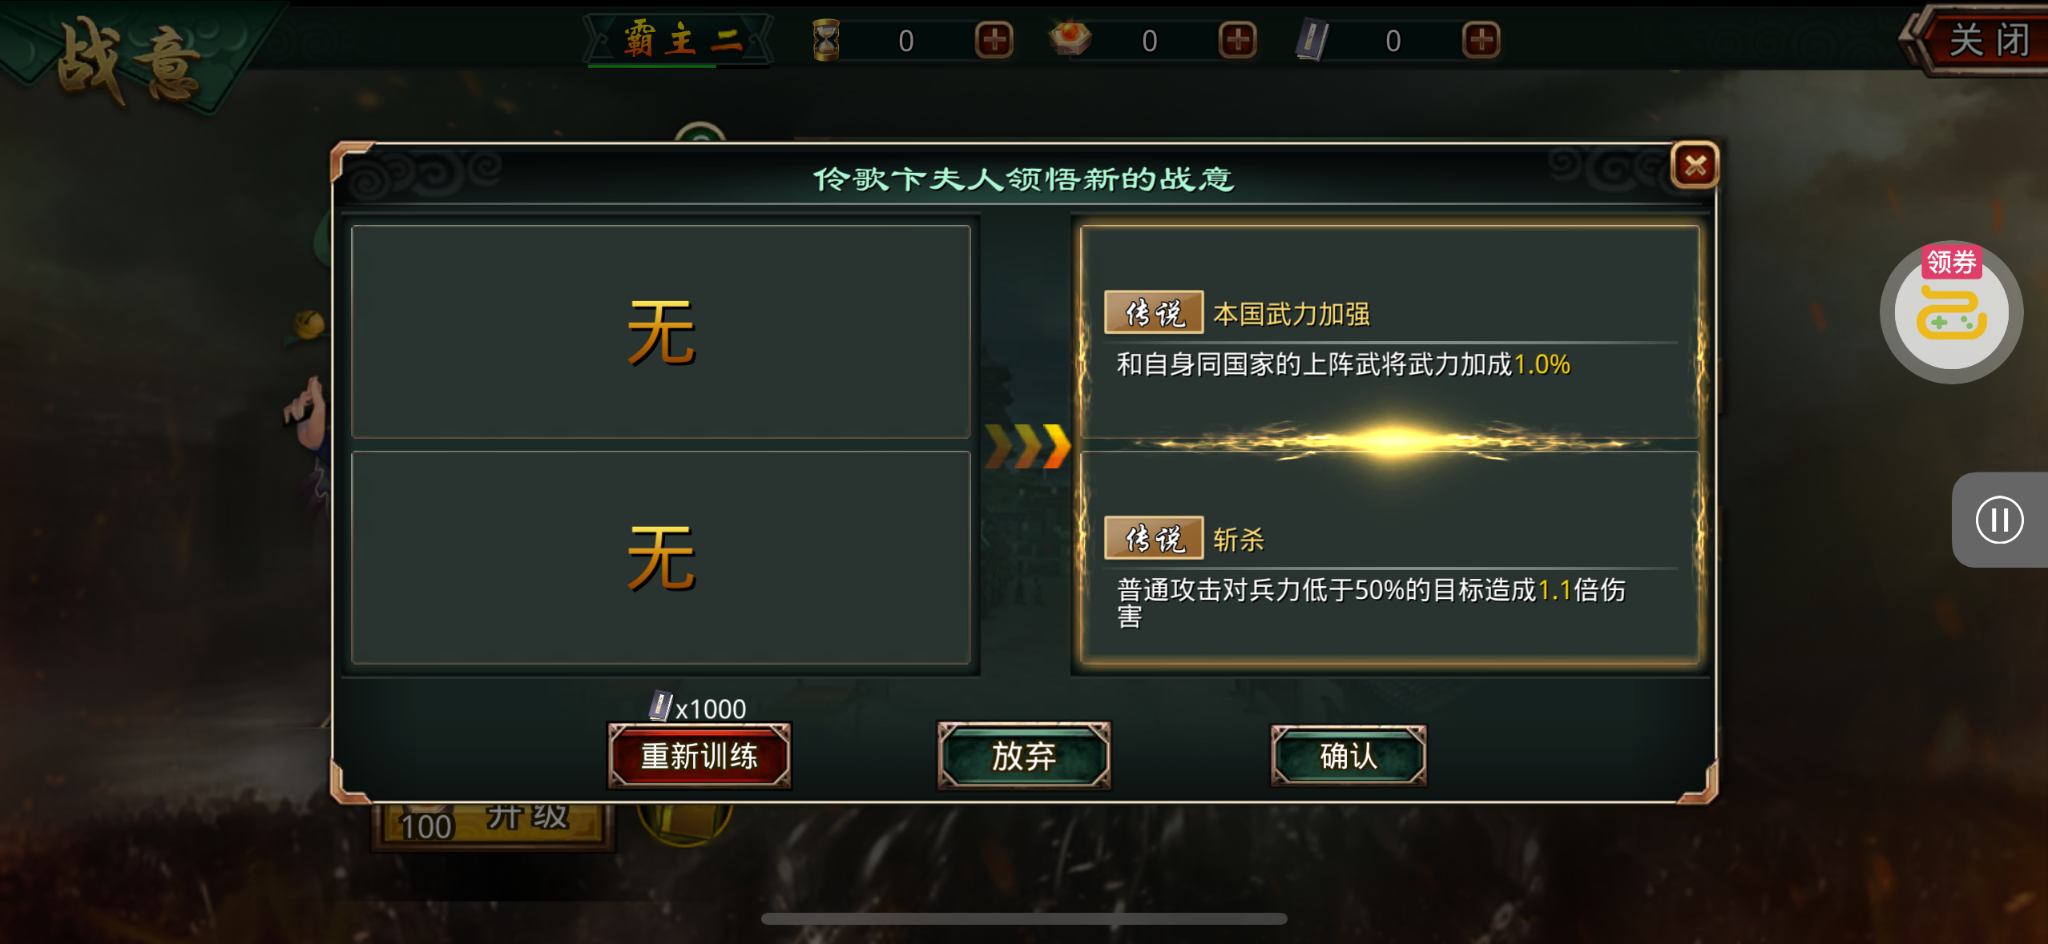Open the 领券 coupon floating icon
The width and height of the screenshot is (2048, 944).
click(1951, 311)
